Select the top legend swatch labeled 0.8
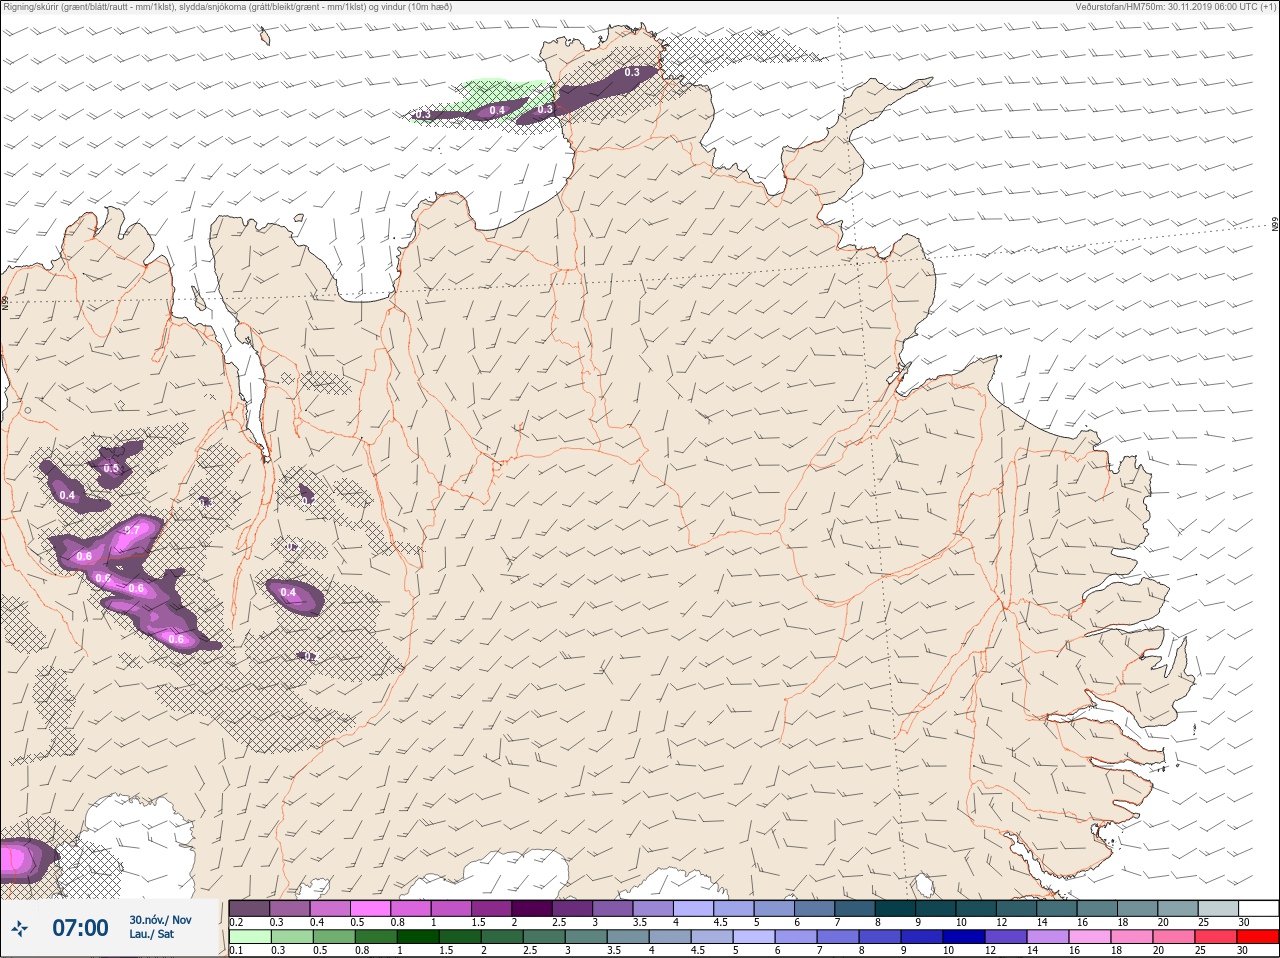 pyautogui.click(x=410, y=908)
